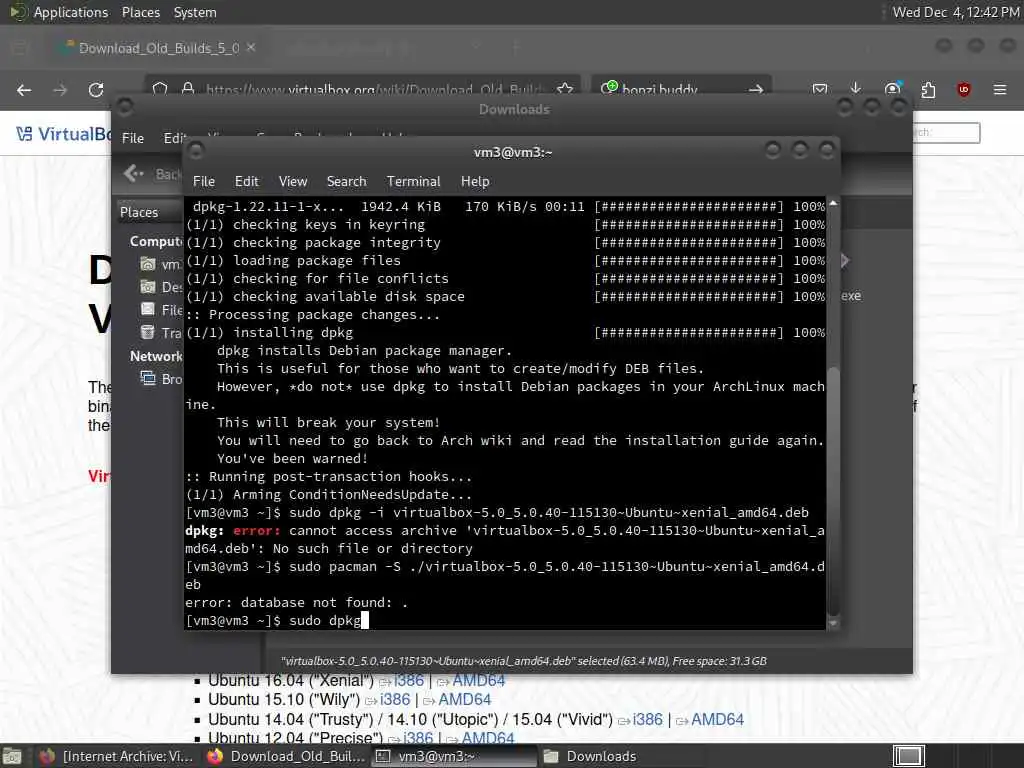This screenshot has height=768, width=1024.
Task: Click the terminal scrollbar up arrow
Action: [833, 203]
